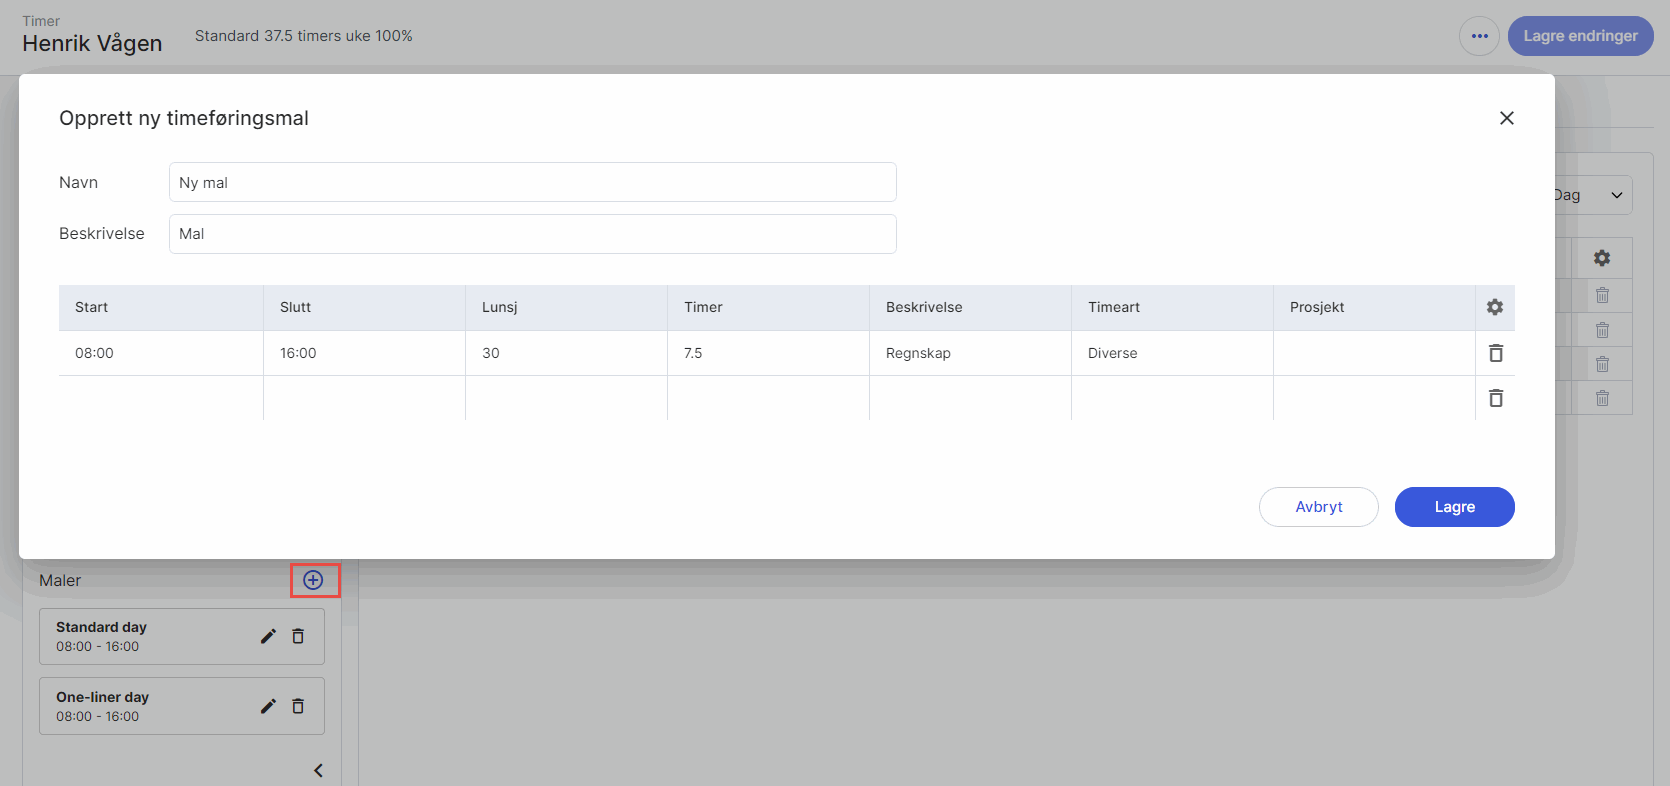
Task: Select the empty Prosjekt cell in first row
Action: [x=1374, y=353]
